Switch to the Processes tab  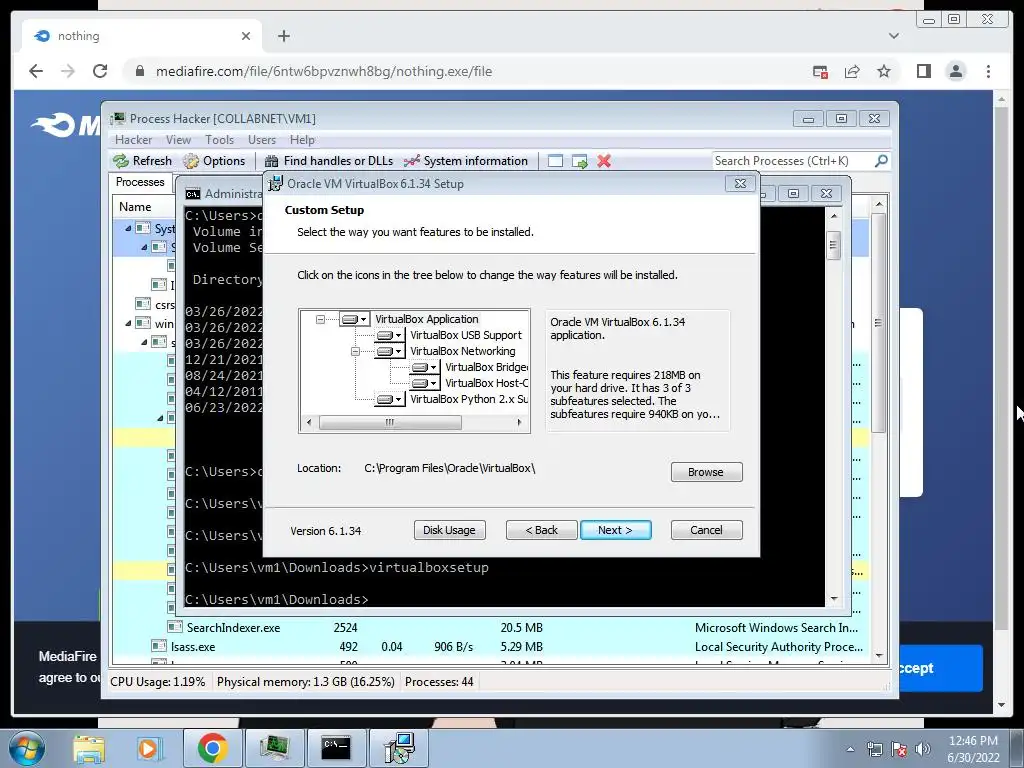140,182
